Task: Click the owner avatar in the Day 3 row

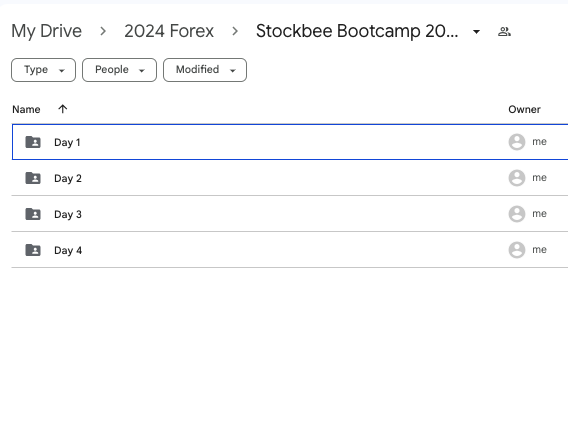Action: pyautogui.click(x=517, y=214)
